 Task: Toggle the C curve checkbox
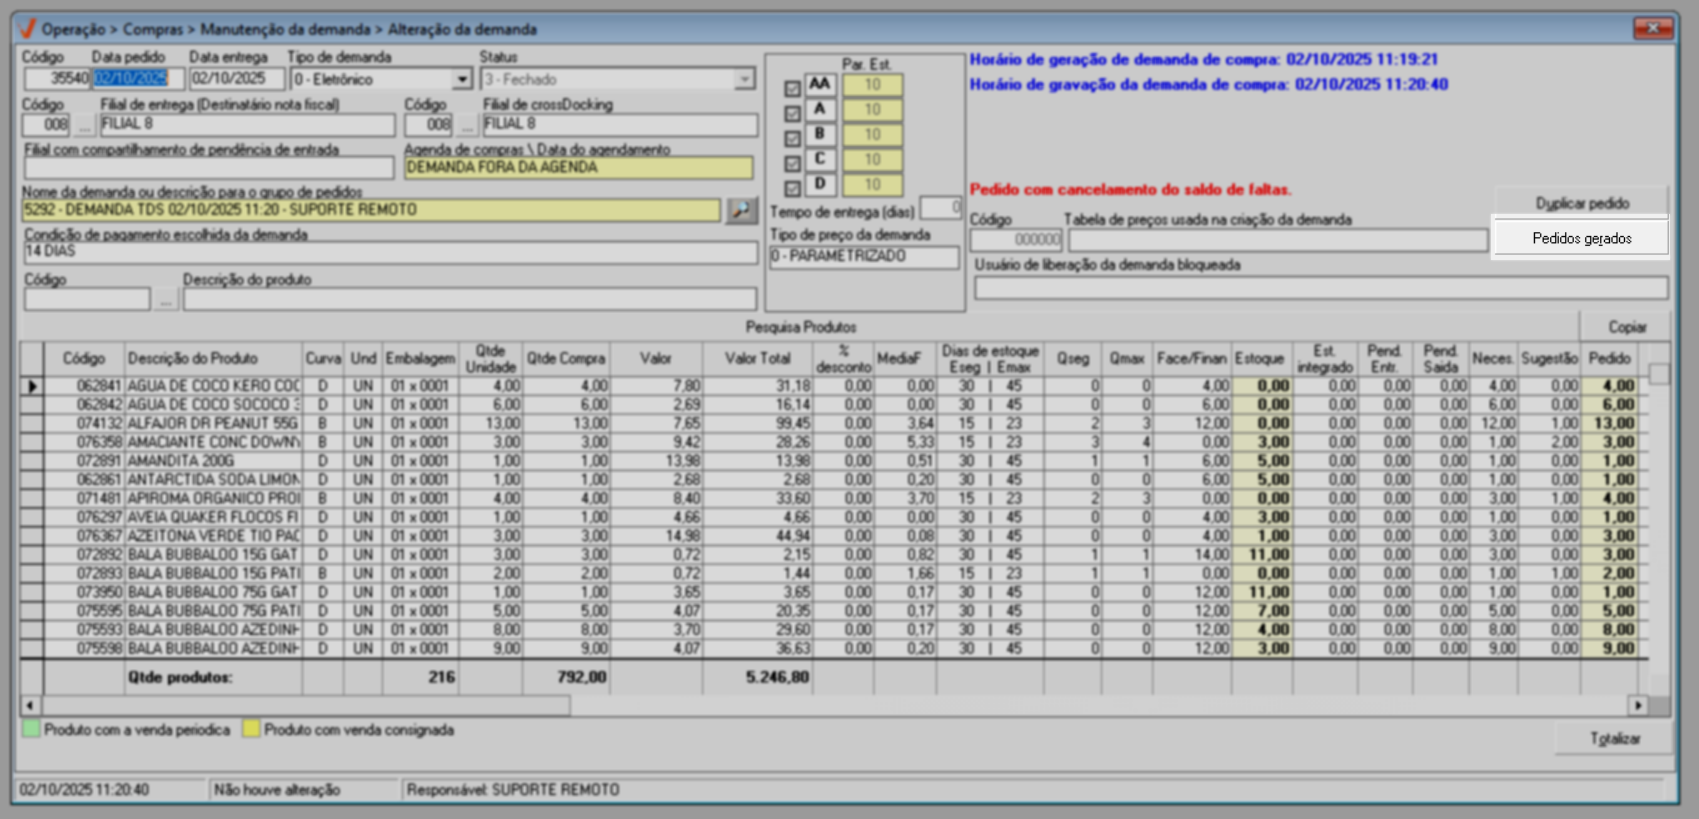point(792,163)
